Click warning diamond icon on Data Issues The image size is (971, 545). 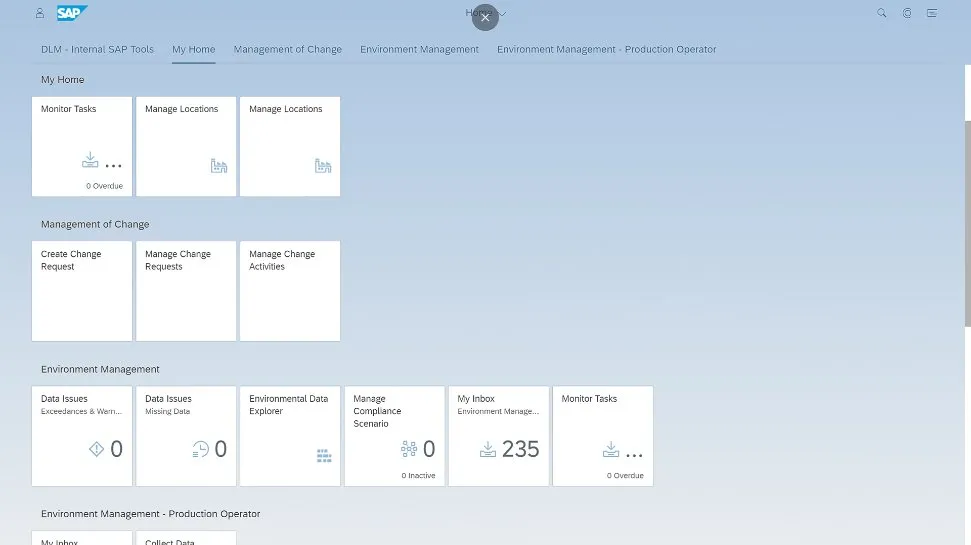tap(96, 449)
